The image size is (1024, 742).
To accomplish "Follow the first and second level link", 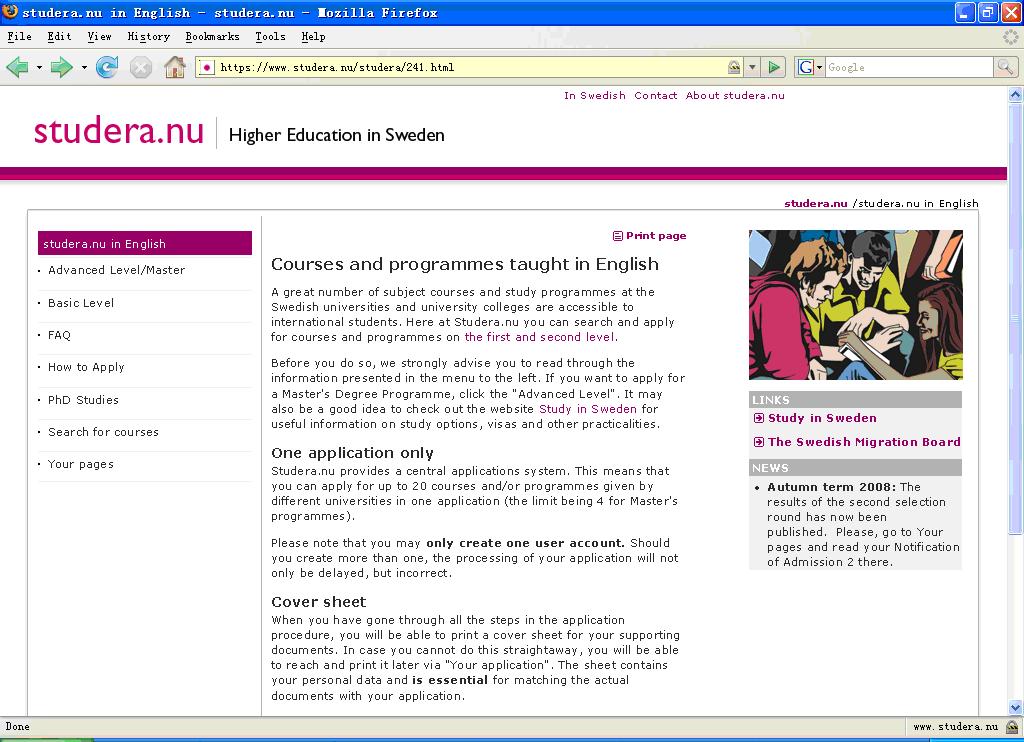I will point(541,337).
